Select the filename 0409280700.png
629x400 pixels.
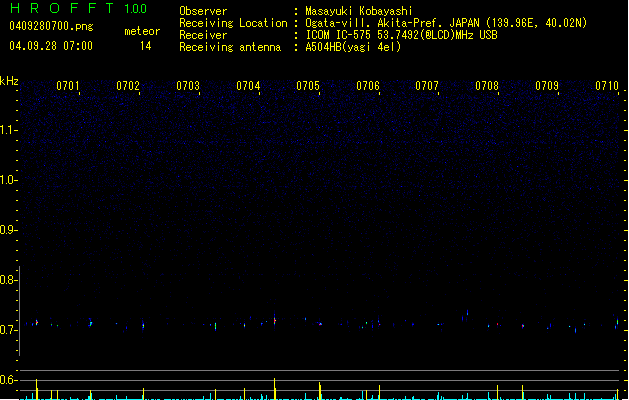coord(51,26)
